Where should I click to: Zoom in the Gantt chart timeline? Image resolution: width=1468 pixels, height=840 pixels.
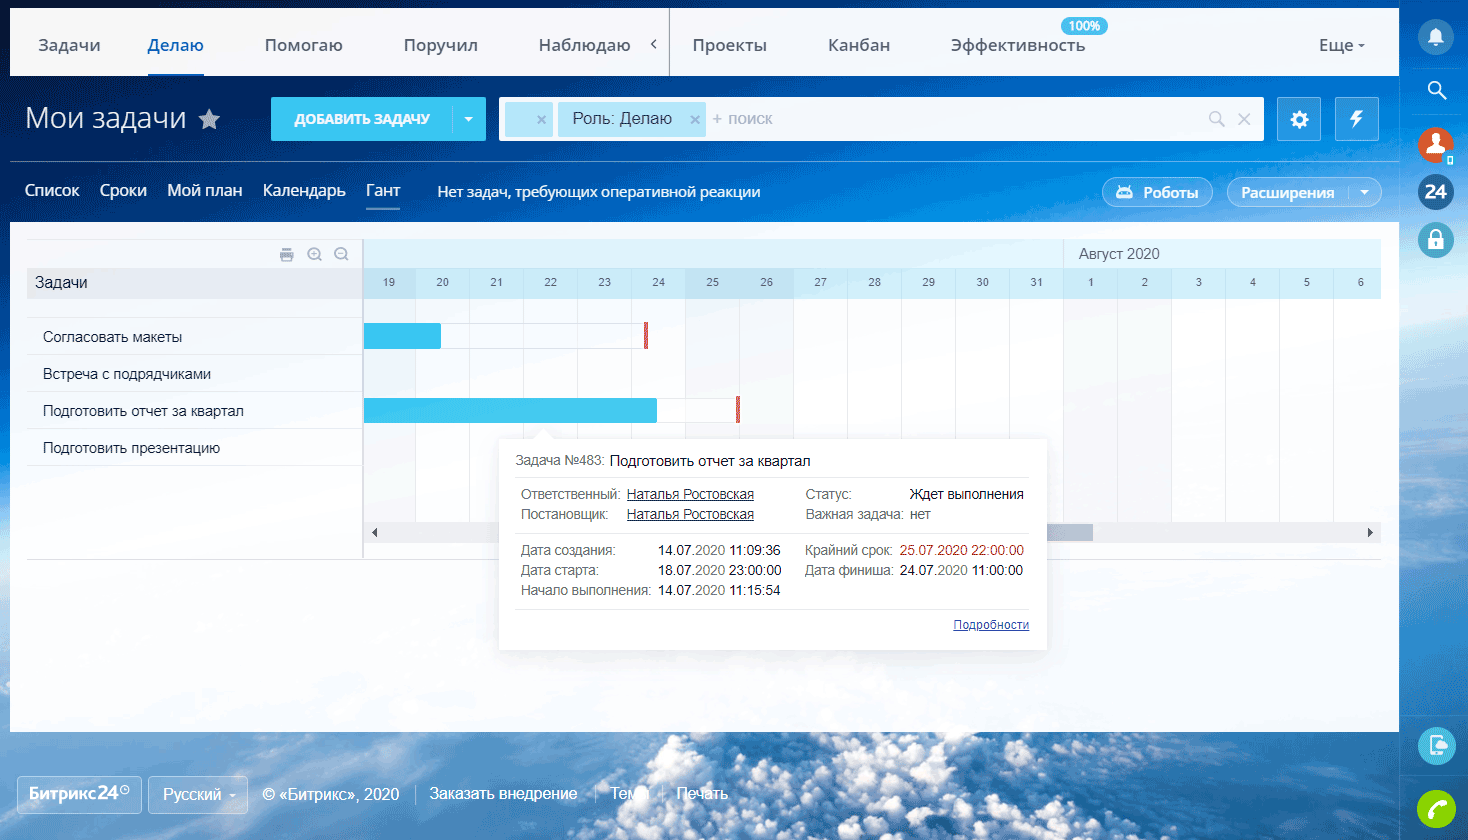pos(314,254)
